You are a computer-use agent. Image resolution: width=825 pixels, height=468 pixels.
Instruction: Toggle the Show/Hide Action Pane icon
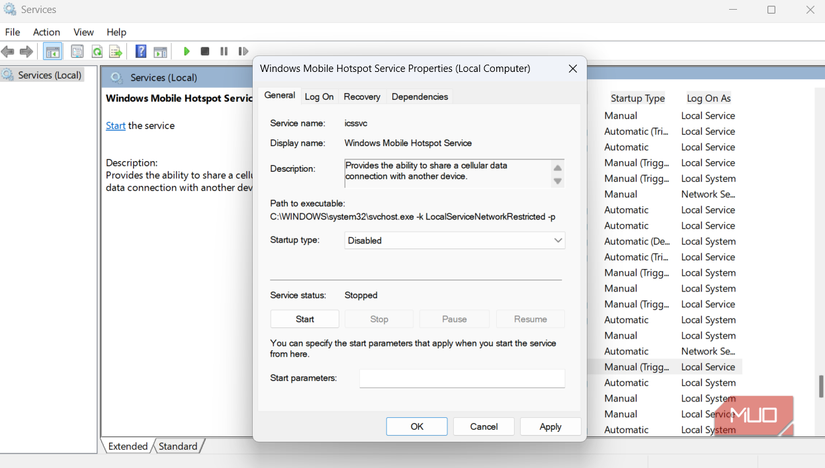[160, 52]
